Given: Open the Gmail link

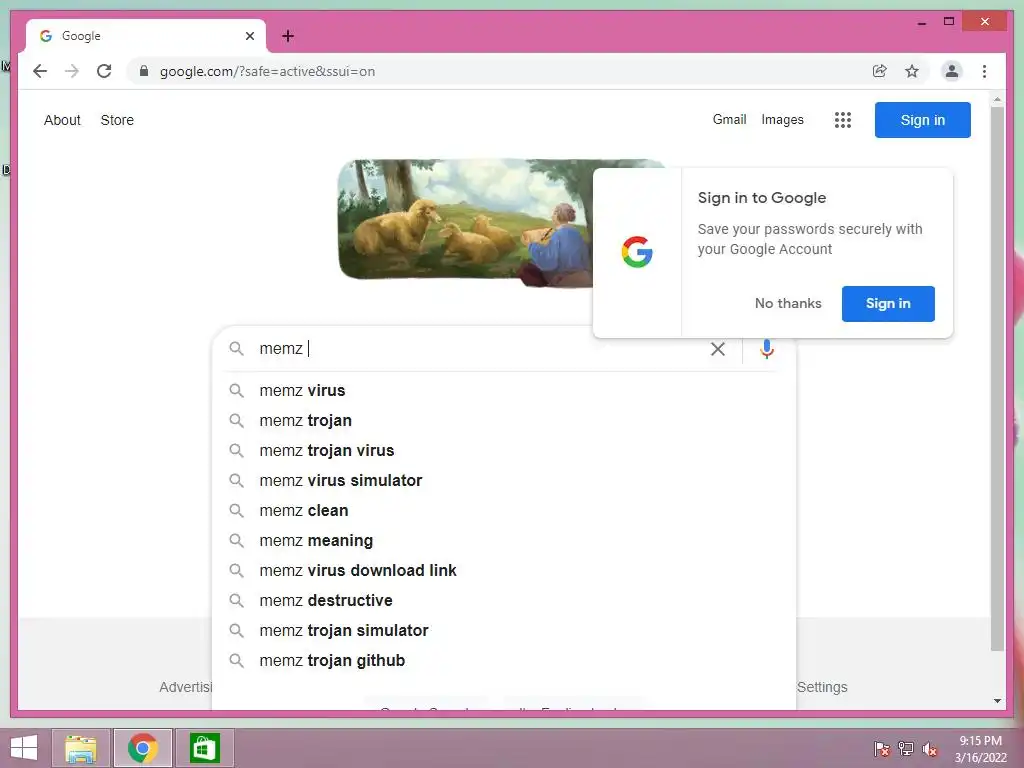Looking at the screenshot, I should pos(729,120).
